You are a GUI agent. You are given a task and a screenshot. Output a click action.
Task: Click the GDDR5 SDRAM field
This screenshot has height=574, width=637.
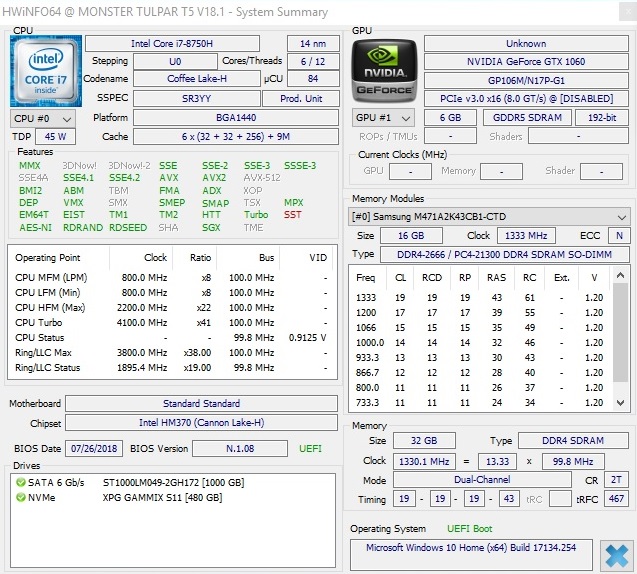527,118
